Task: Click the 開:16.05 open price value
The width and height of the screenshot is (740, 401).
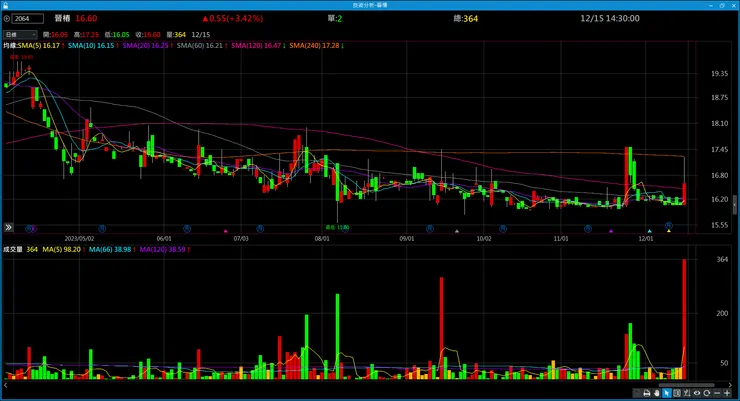Action: click(55, 34)
